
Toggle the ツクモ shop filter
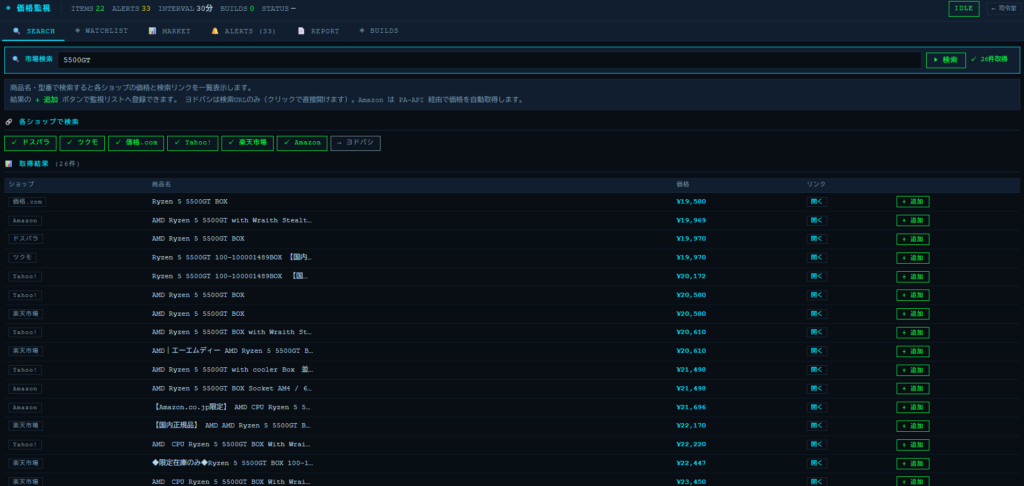[82, 143]
